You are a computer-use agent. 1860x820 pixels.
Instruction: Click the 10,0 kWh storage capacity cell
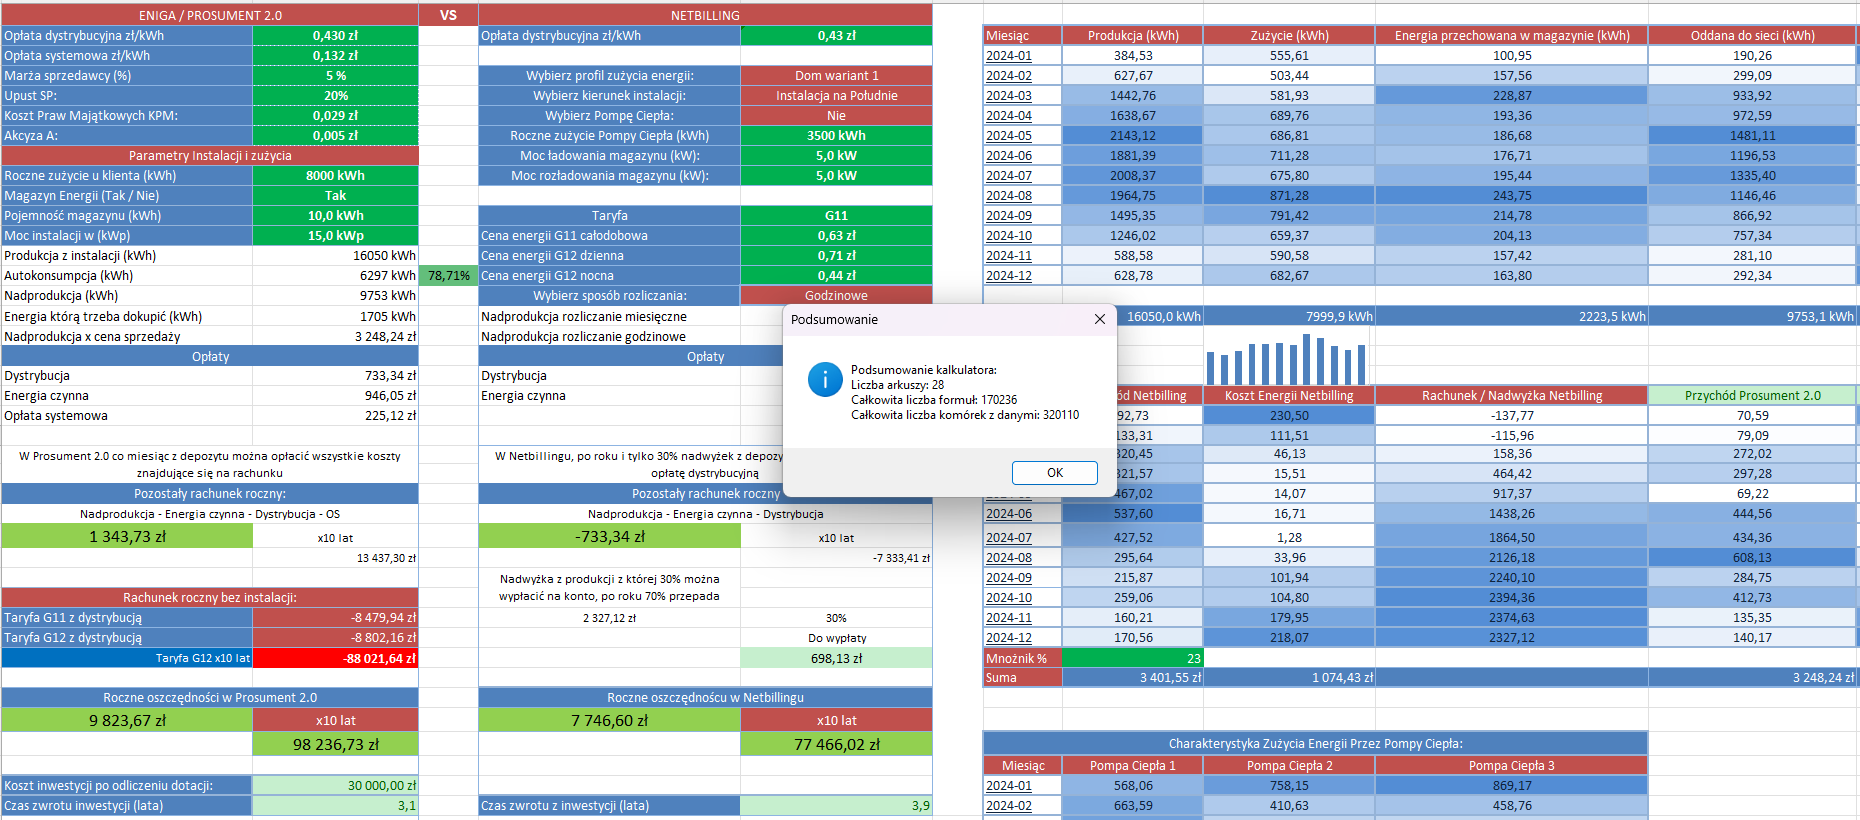tap(335, 216)
